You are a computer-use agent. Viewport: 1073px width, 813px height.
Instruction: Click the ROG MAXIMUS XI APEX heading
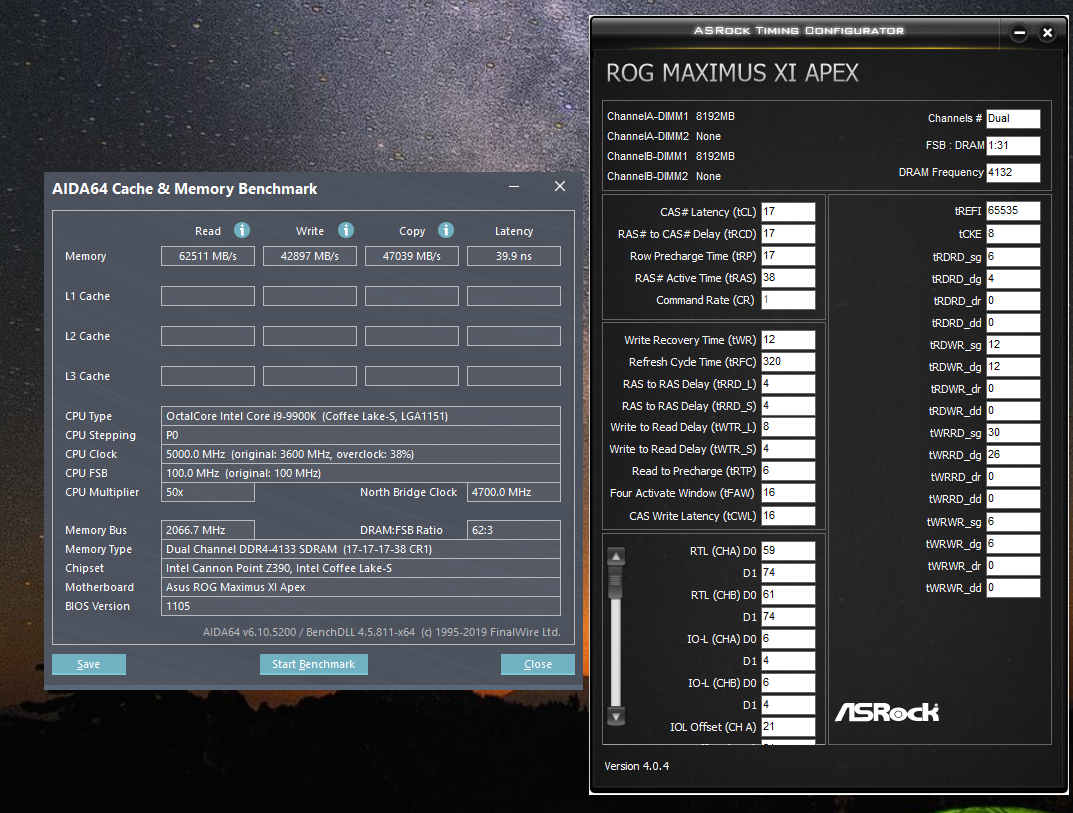click(732, 73)
